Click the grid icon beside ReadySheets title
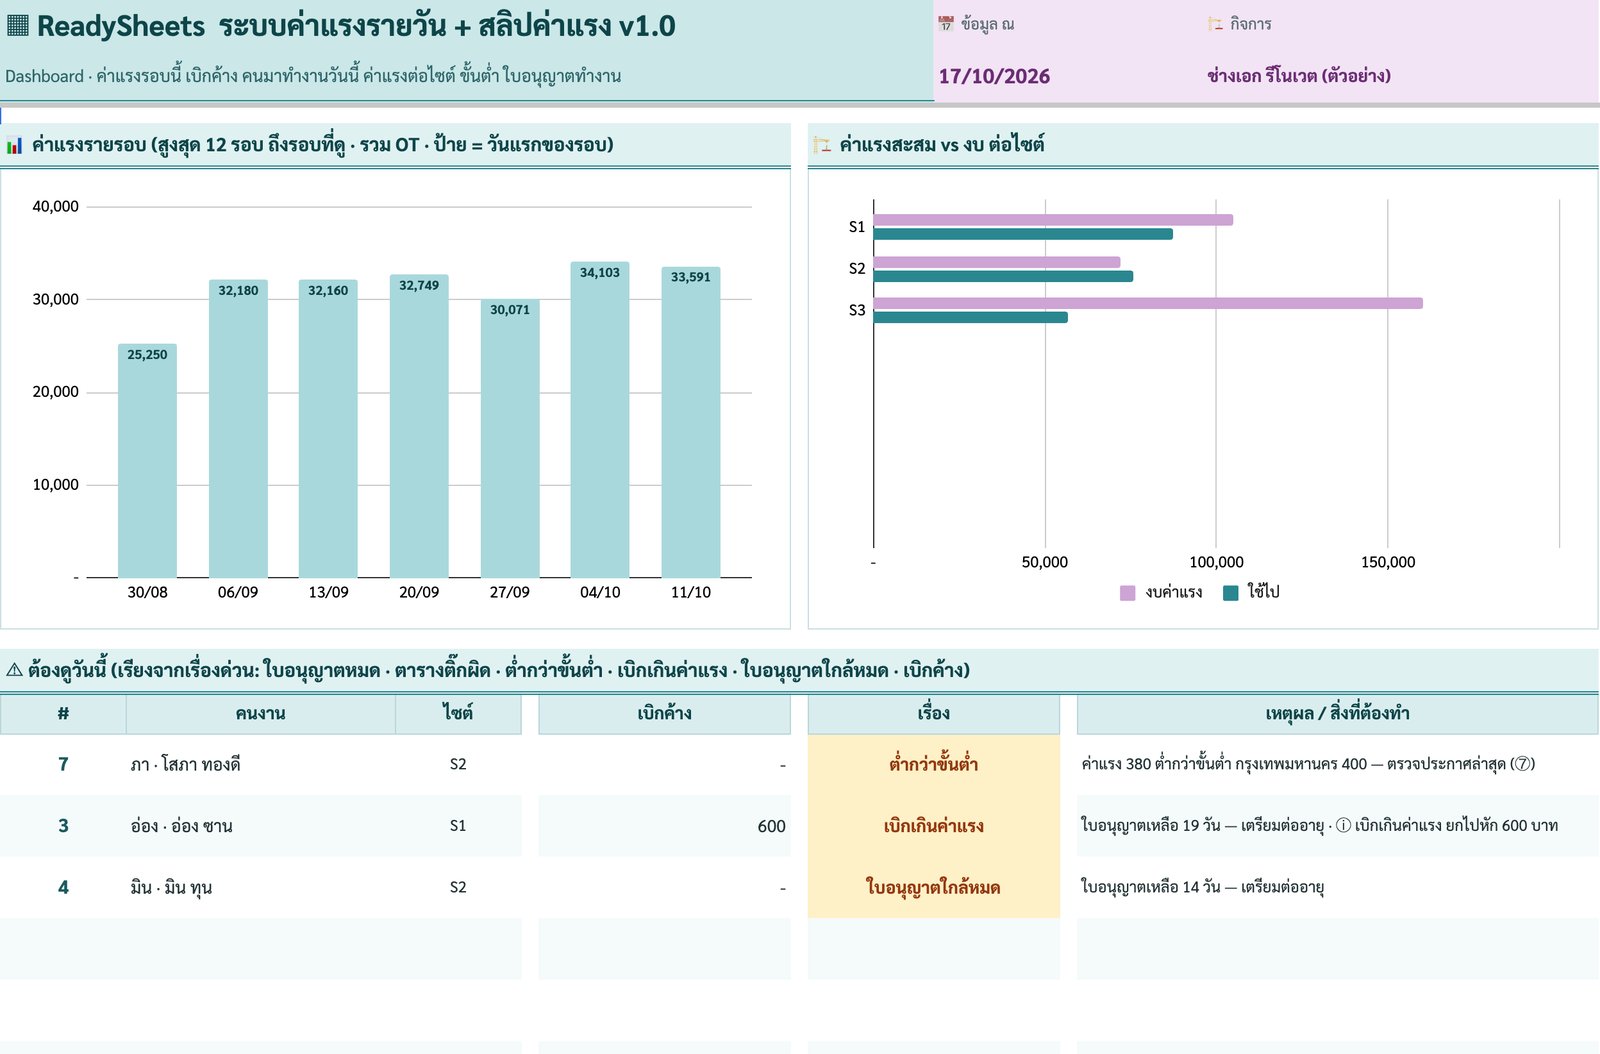This screenshot has width=1600, height=1054. [17, 26]
